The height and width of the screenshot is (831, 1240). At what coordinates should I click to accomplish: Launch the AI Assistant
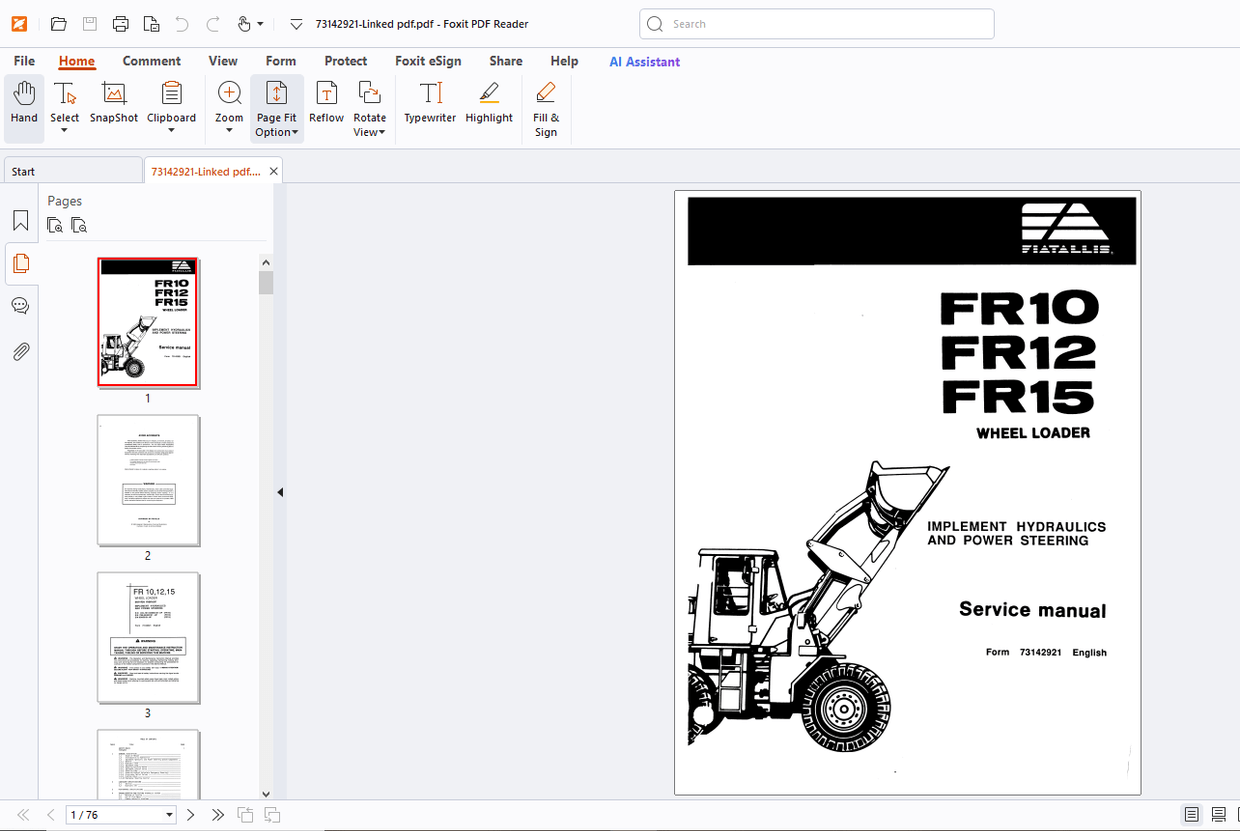(644, 61)
